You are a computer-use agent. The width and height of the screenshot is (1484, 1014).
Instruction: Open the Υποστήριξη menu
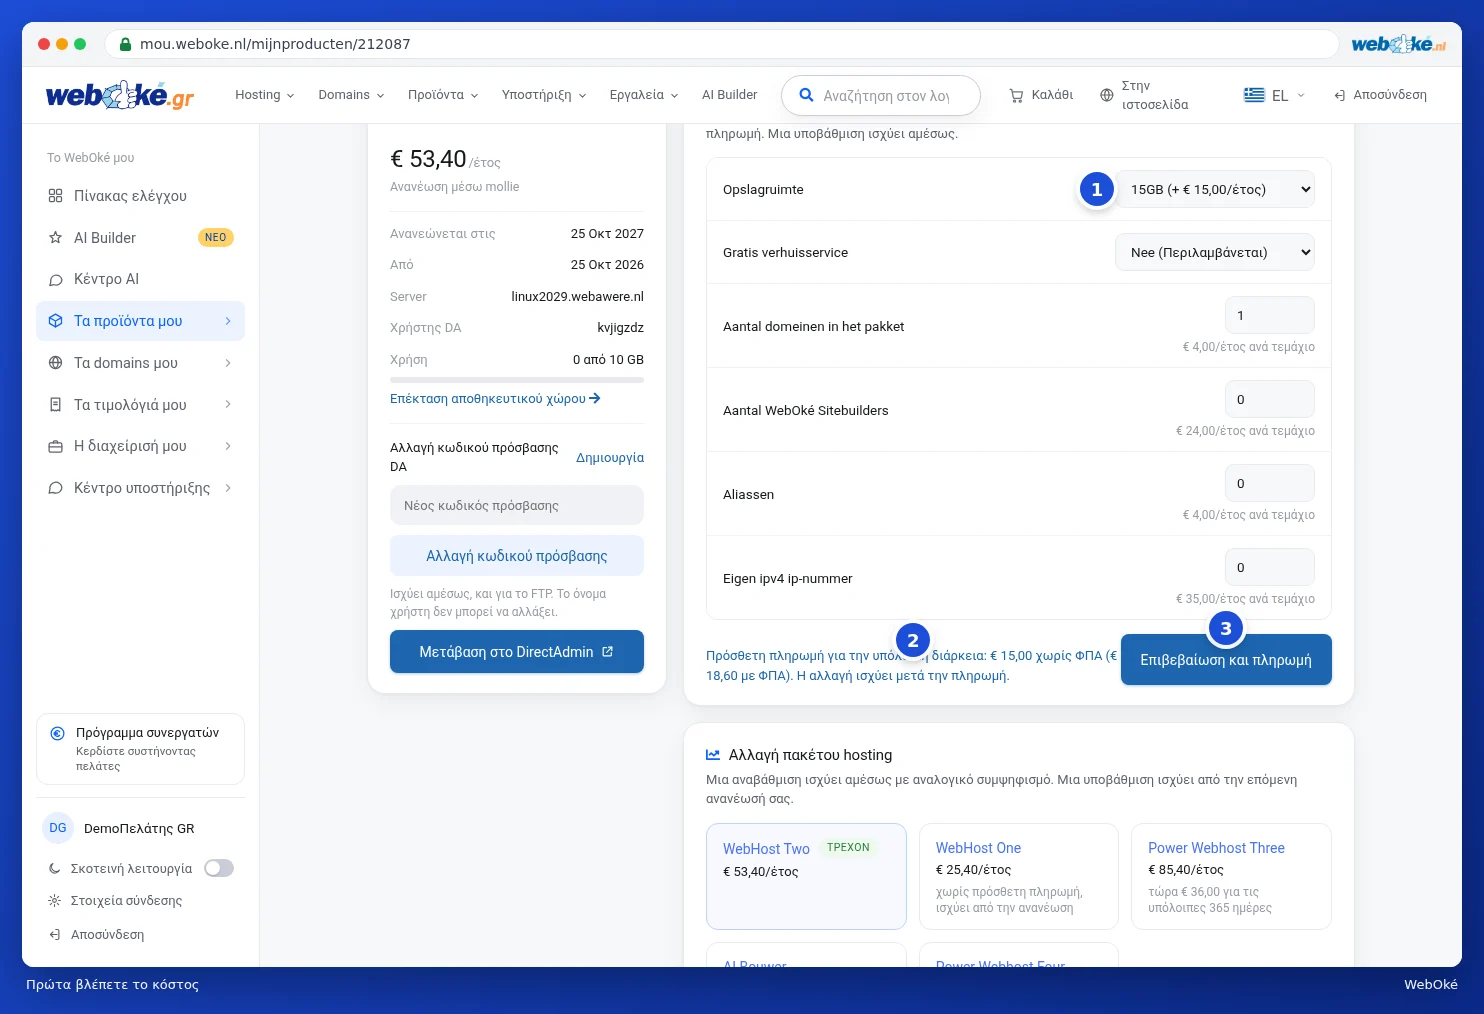click(544, 95)
